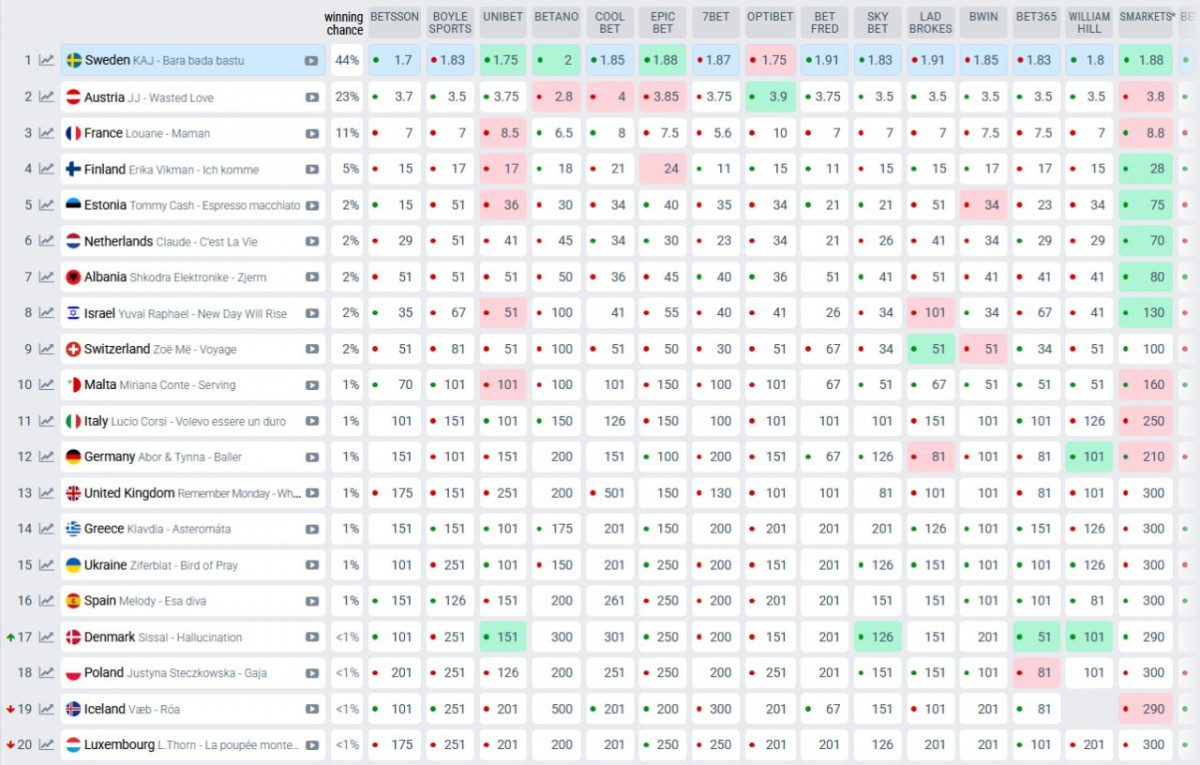Open the WILLIAM HILL bookmaker column header
Screen dimensions: 1200x765
pos(1089,22)
